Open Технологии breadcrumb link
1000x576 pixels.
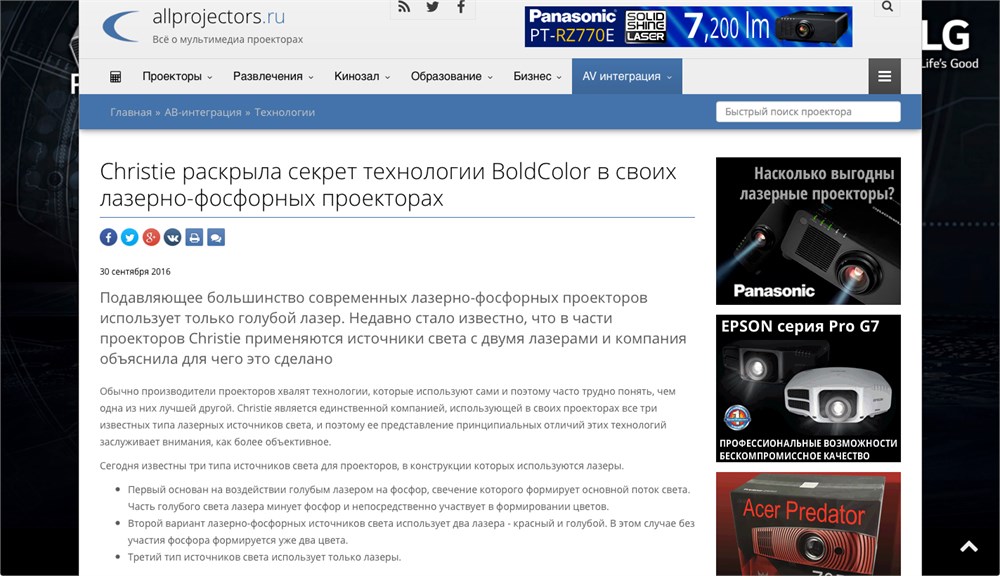pyautogui.click(x=284, y=112)
